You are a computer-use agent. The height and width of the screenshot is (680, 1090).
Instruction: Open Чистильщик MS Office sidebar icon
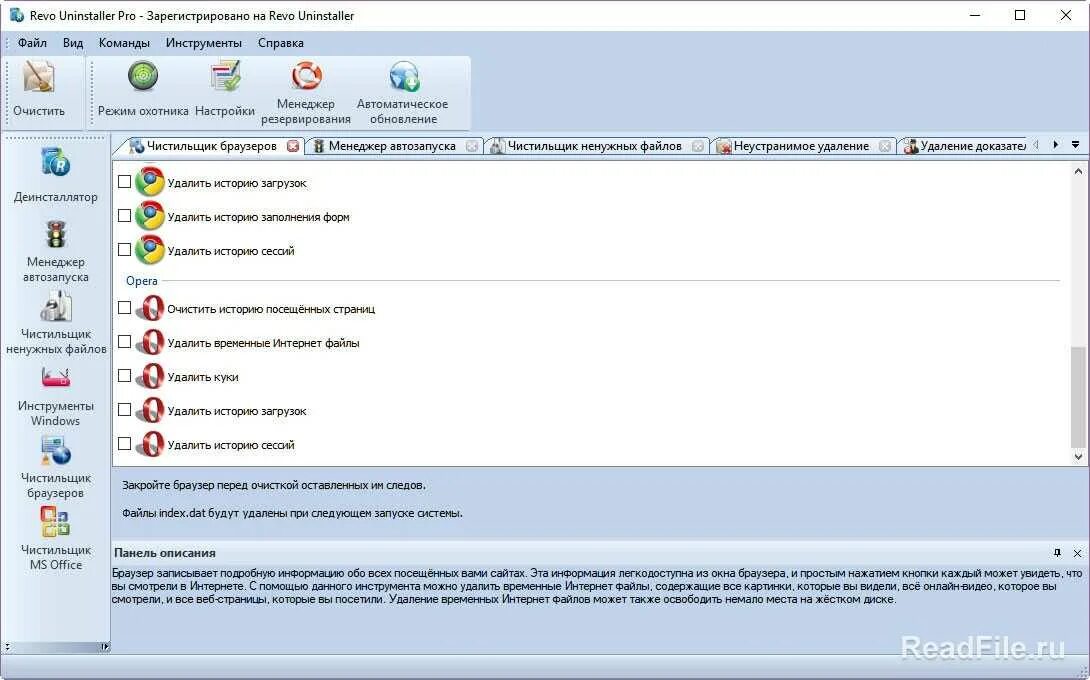tap(56, 521)
